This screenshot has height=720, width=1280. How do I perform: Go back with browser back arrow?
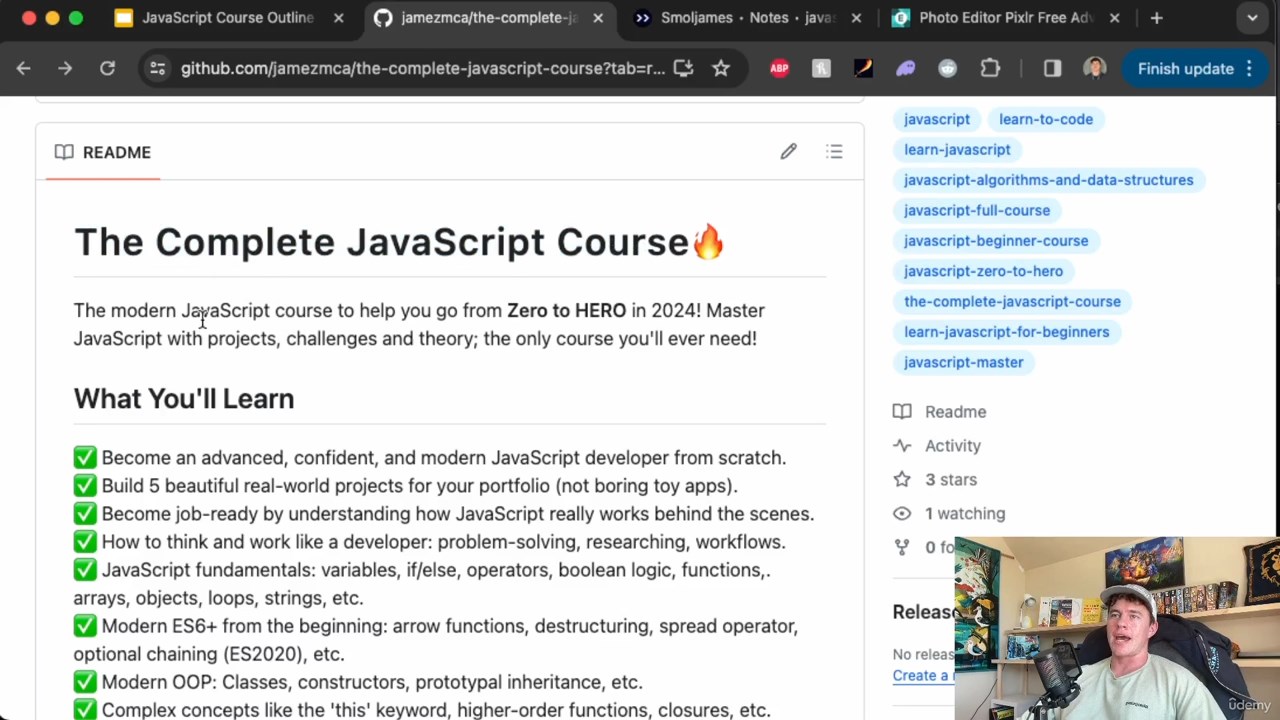[24, 68]
